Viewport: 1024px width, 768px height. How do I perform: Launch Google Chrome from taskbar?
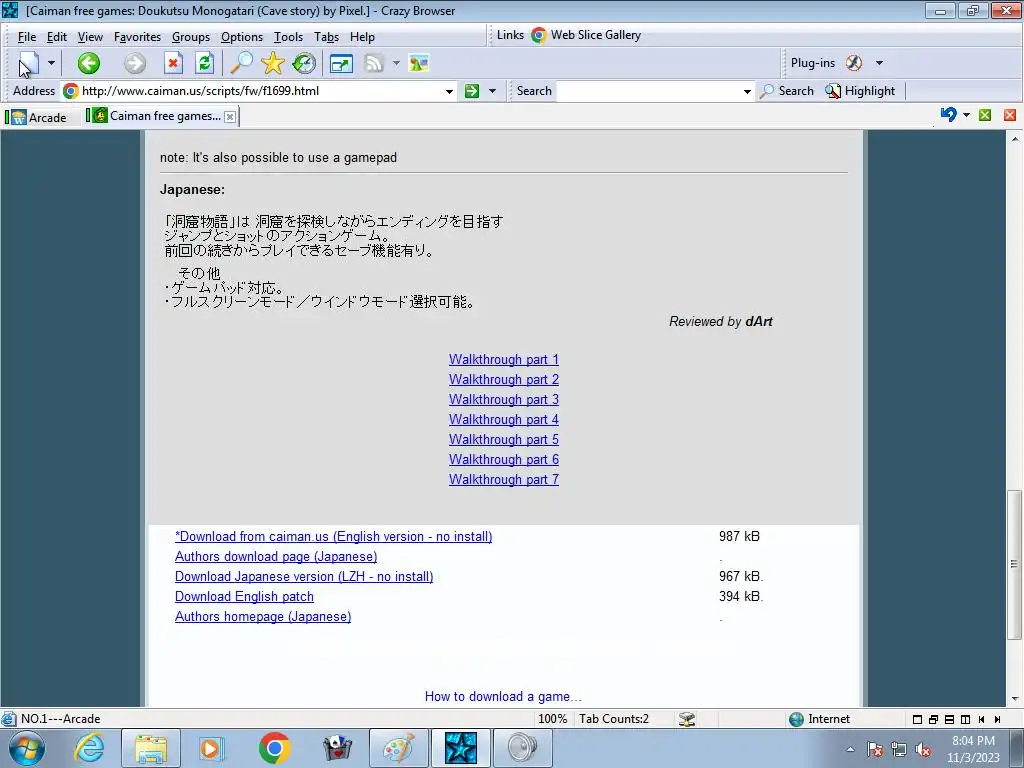coord(274,748)
